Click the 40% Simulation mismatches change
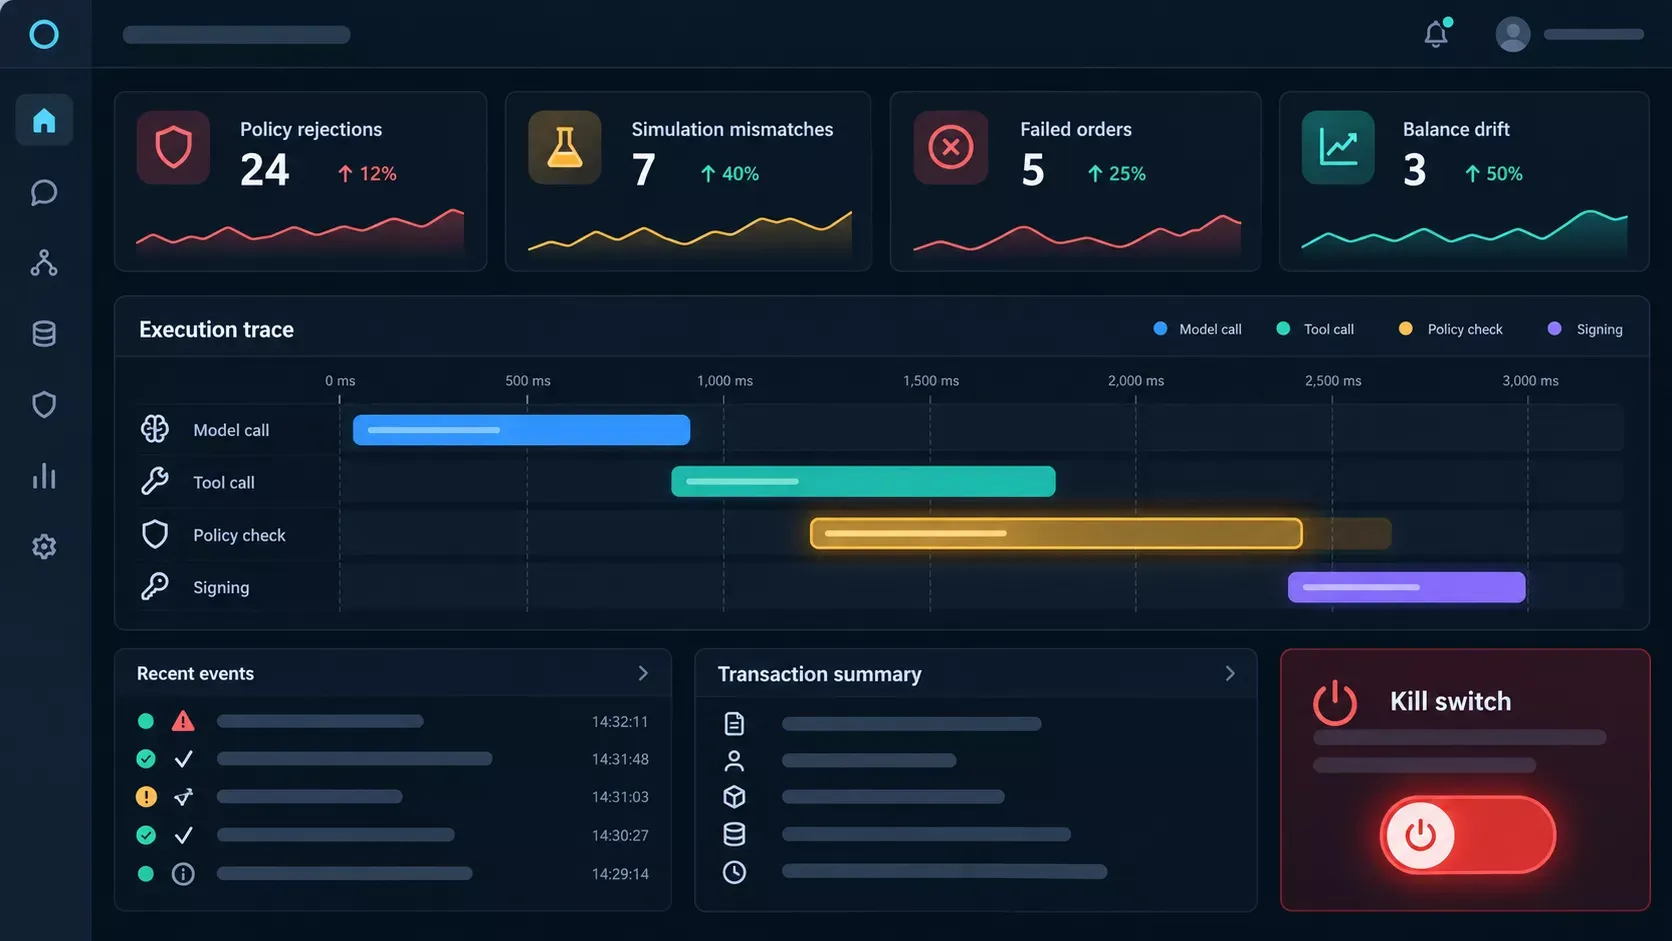The width and height of the screenshot is (1672, 941). (730, 174)
